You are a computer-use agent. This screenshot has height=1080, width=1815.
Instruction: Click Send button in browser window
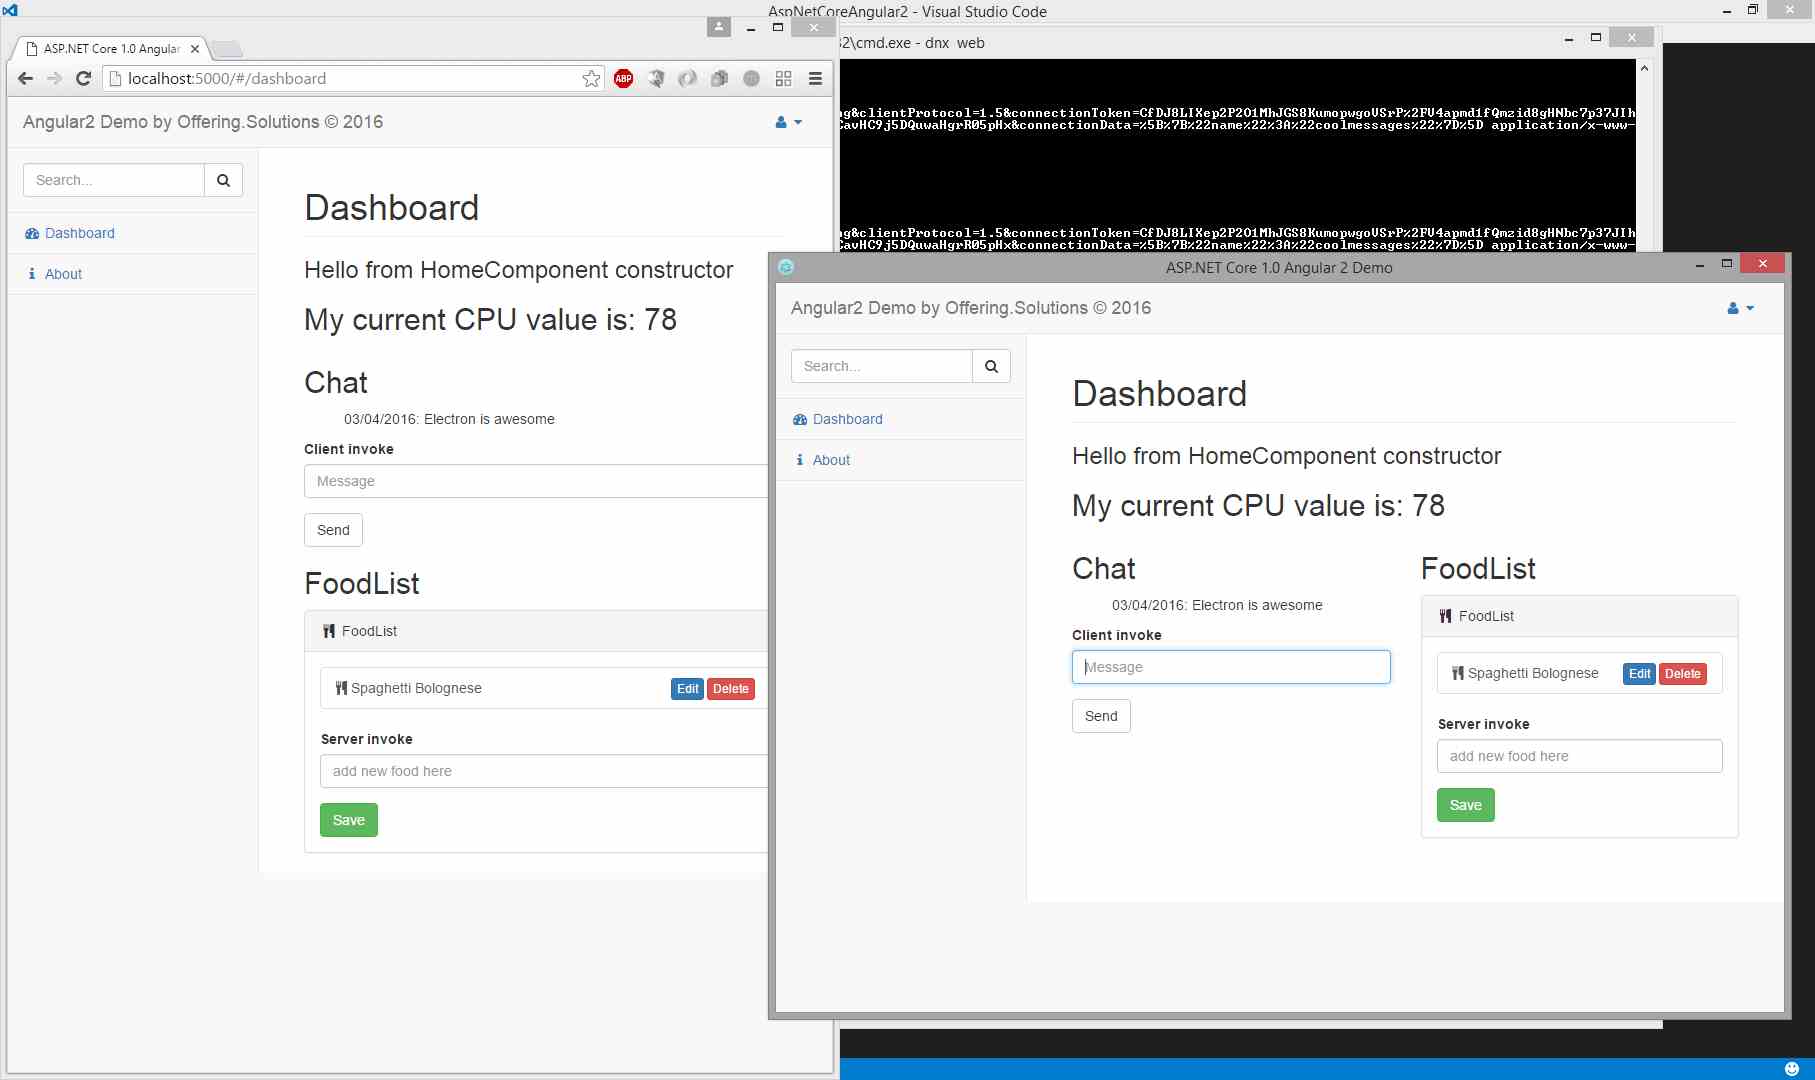point(333,530)
